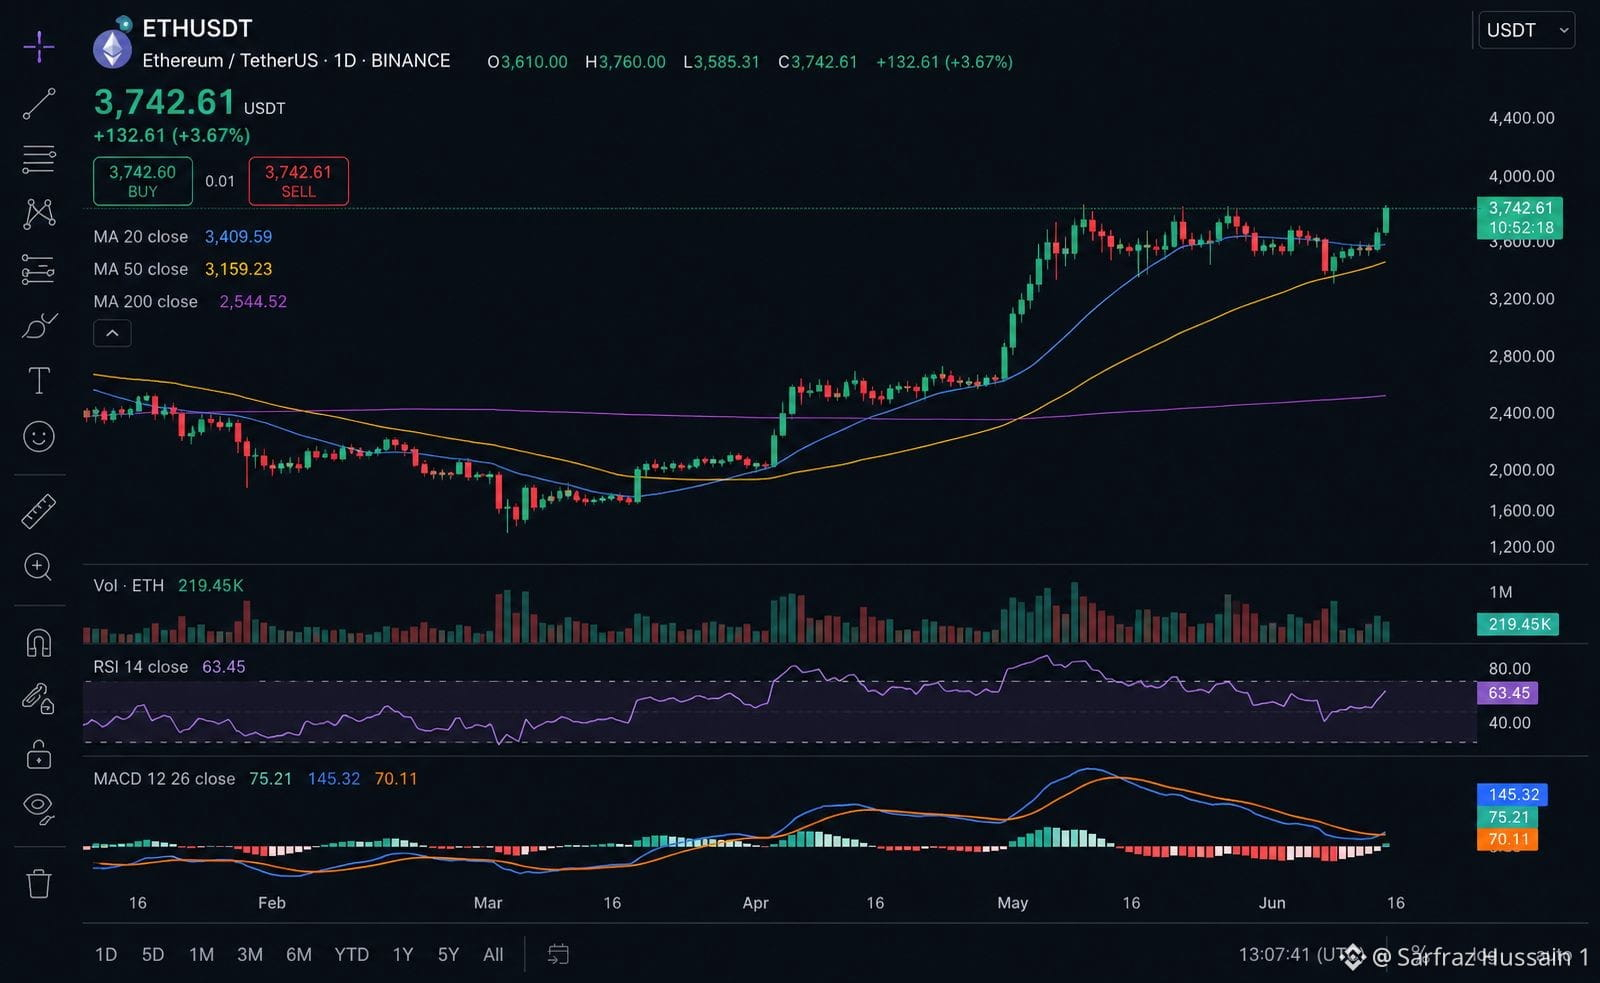This screenshot has width=1600, height=983.
Task: Click the L3,585.31 low value
Action: pyautogui.click(x=721, y=62)
